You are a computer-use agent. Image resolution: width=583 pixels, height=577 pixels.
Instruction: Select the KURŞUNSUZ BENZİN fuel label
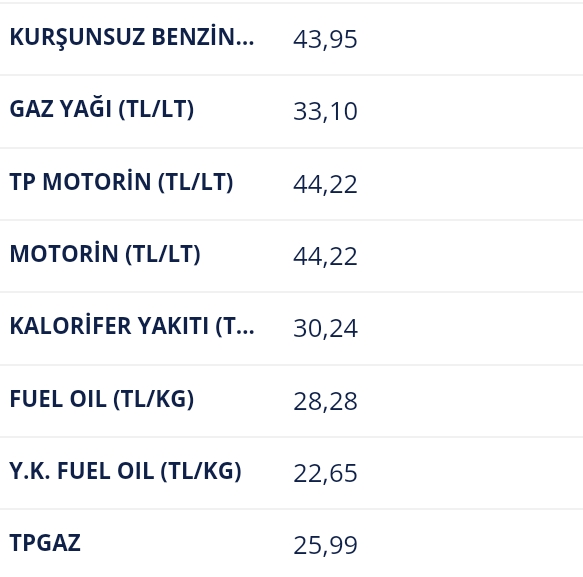click(132, 37)
